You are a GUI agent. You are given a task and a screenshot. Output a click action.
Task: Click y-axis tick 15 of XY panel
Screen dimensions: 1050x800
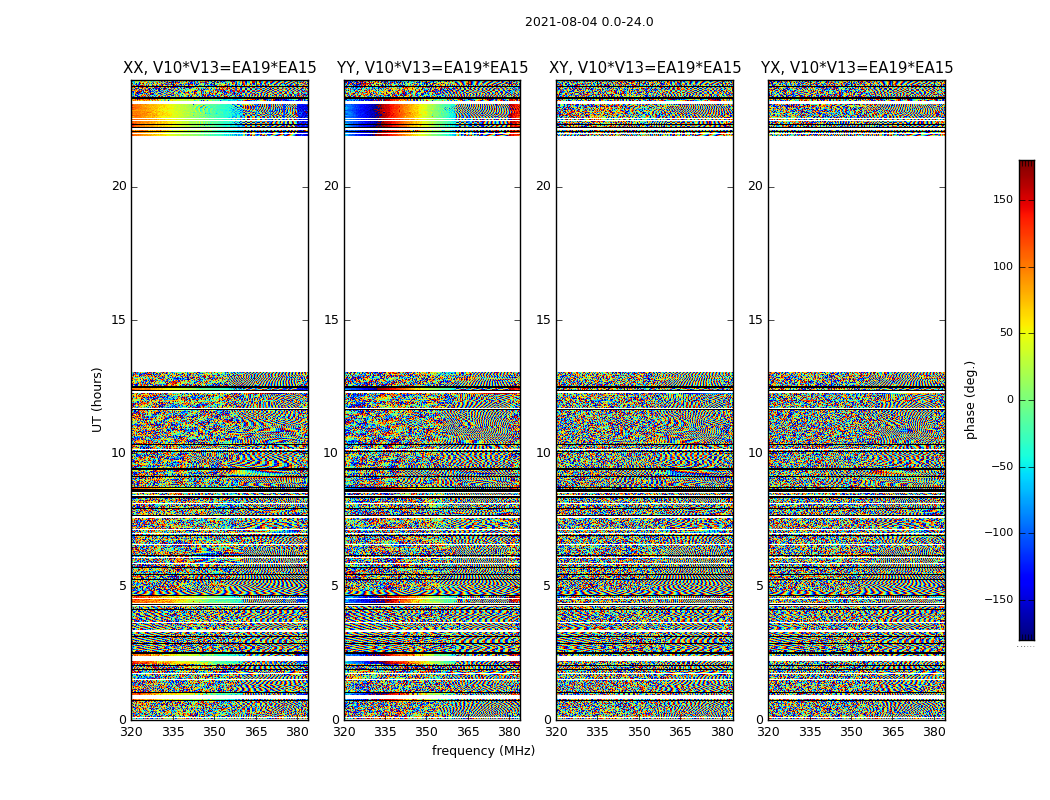pos(544,320)
